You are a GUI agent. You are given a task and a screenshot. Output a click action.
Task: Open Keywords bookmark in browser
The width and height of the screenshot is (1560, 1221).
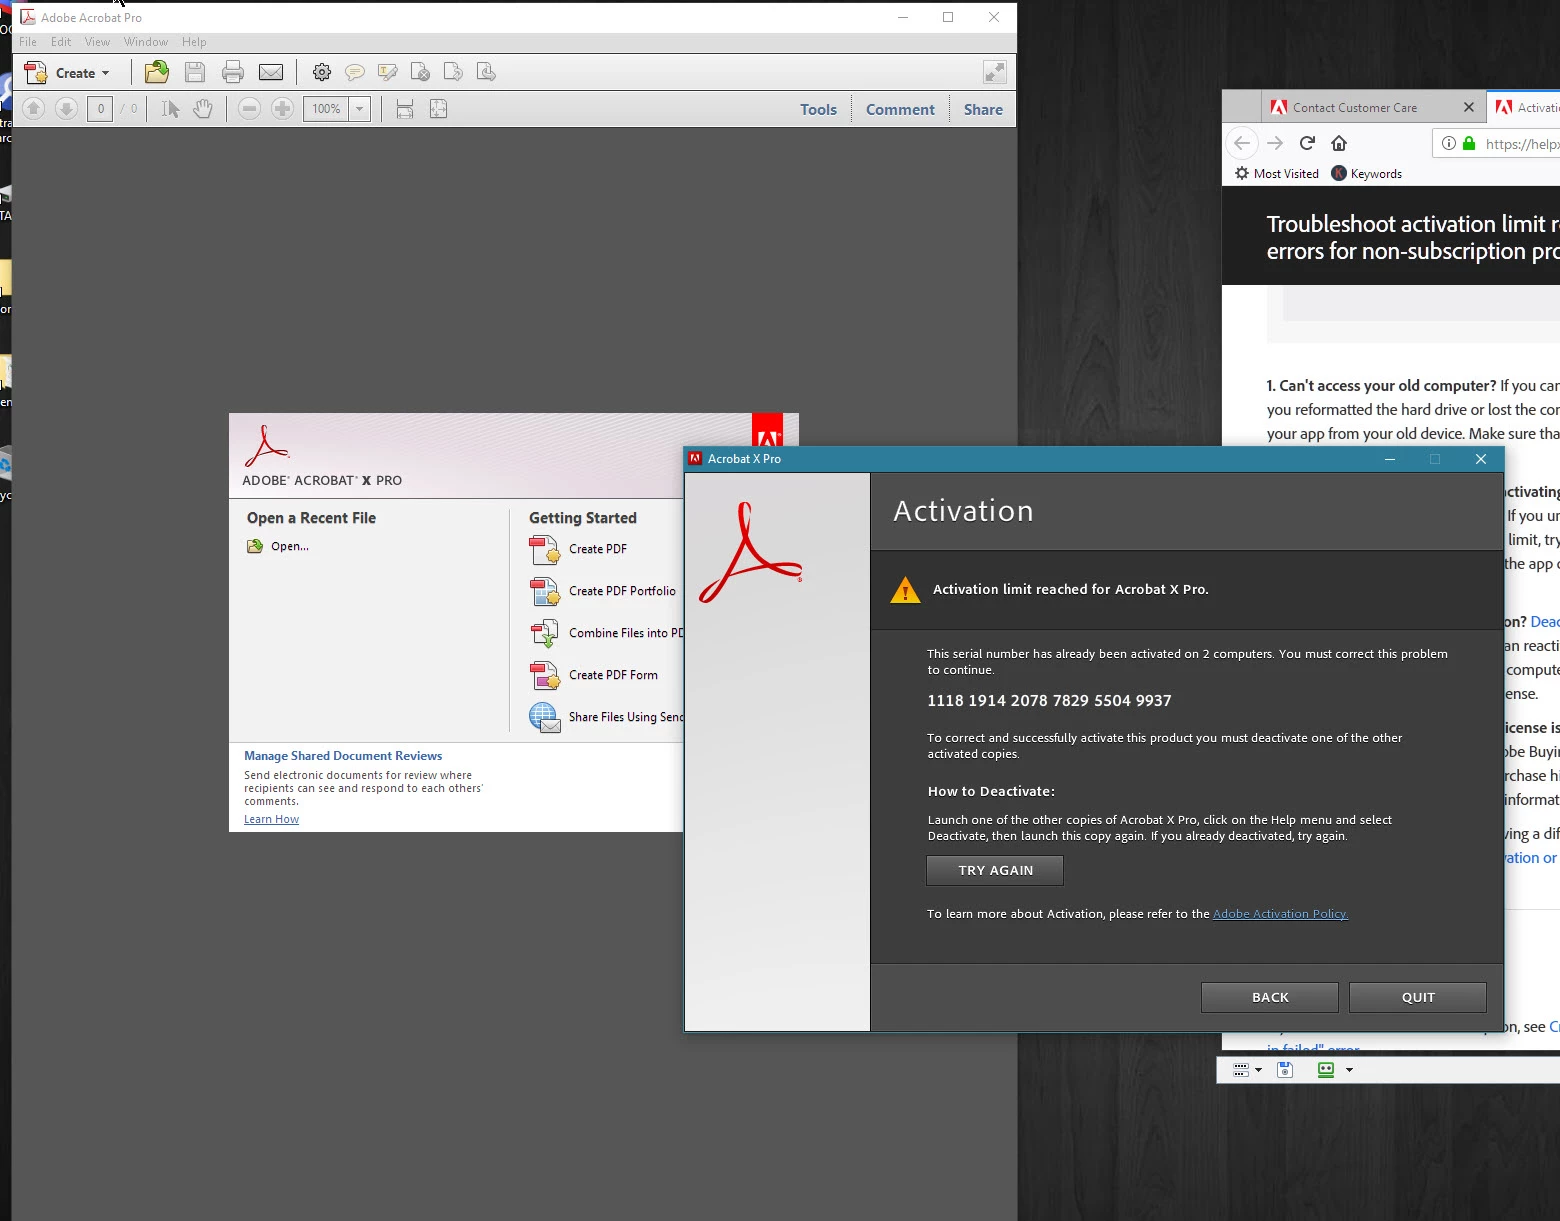coord(1367,173)
